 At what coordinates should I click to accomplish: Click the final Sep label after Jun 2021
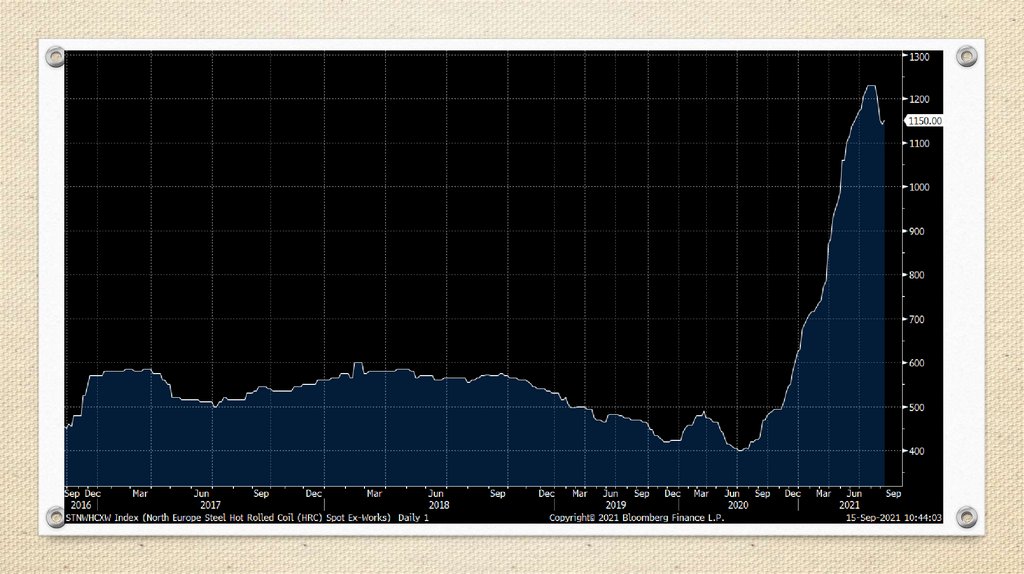893,494
